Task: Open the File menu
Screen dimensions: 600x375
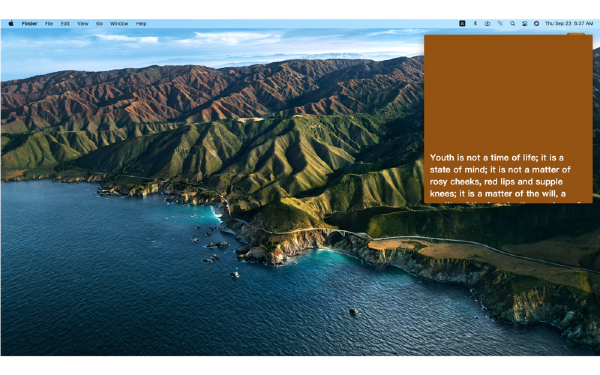Action: tap(49, 23)
